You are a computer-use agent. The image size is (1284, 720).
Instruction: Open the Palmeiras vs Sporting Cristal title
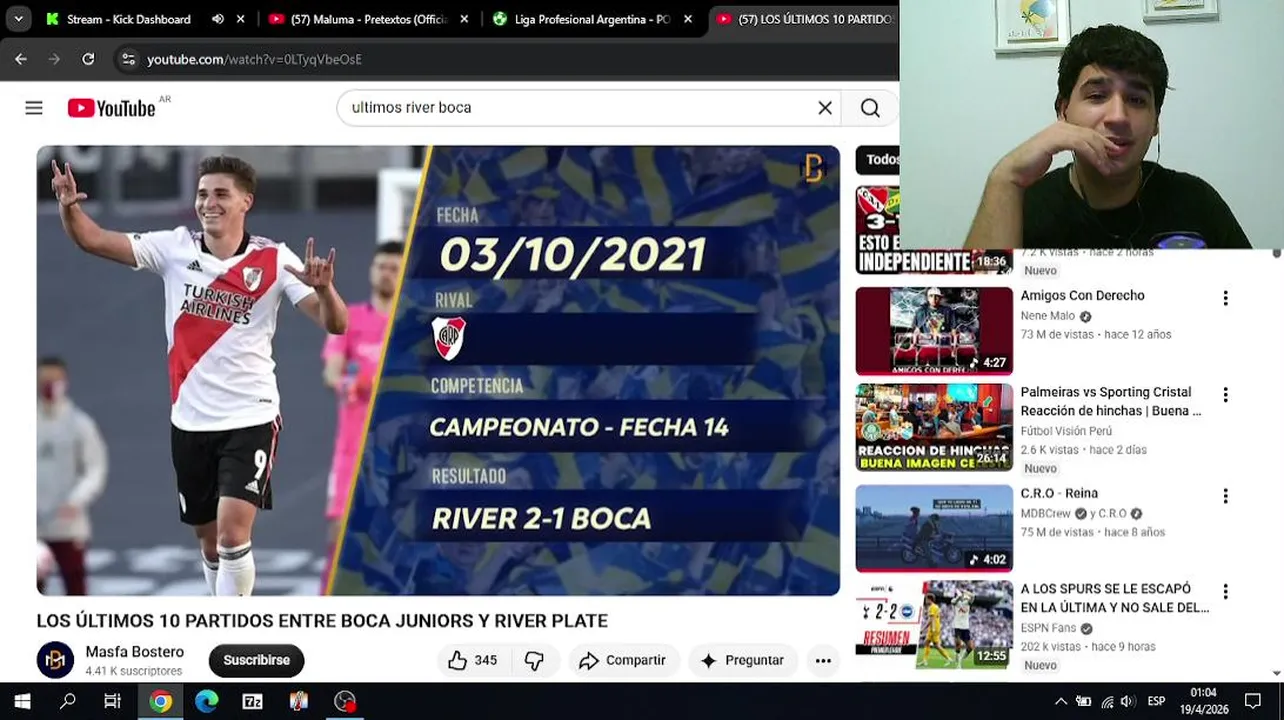[x=1110, y=402]
